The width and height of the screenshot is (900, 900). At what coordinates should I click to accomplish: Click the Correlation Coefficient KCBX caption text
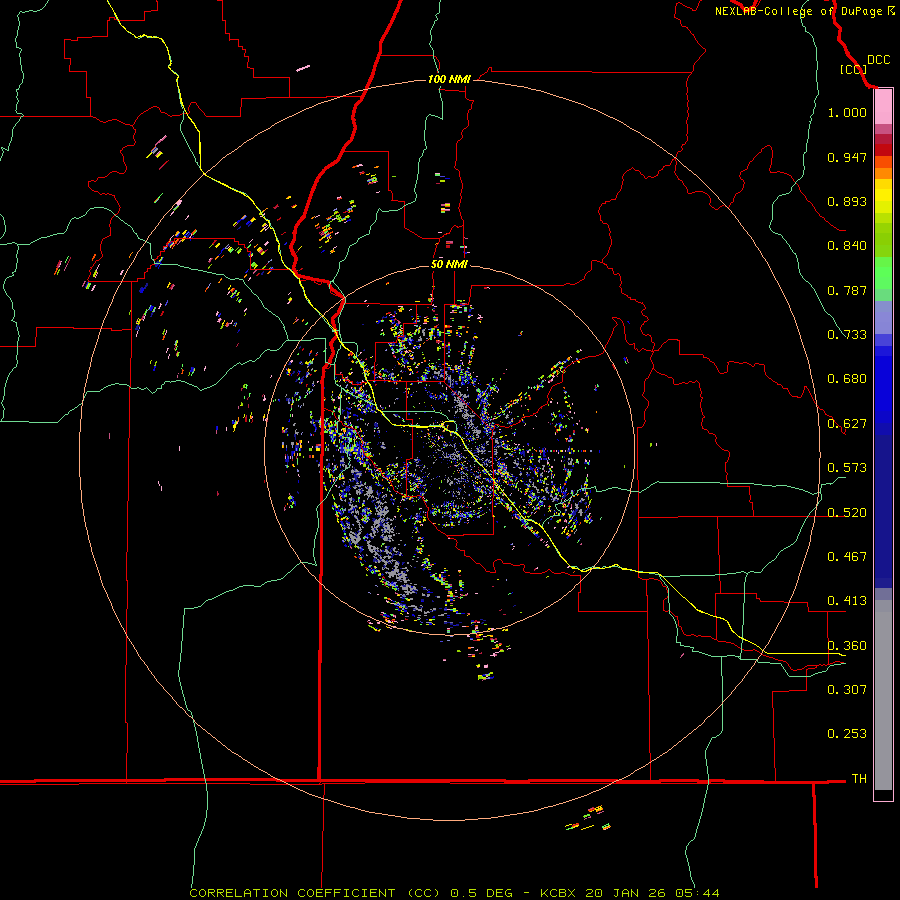click(x=454, y=893)
